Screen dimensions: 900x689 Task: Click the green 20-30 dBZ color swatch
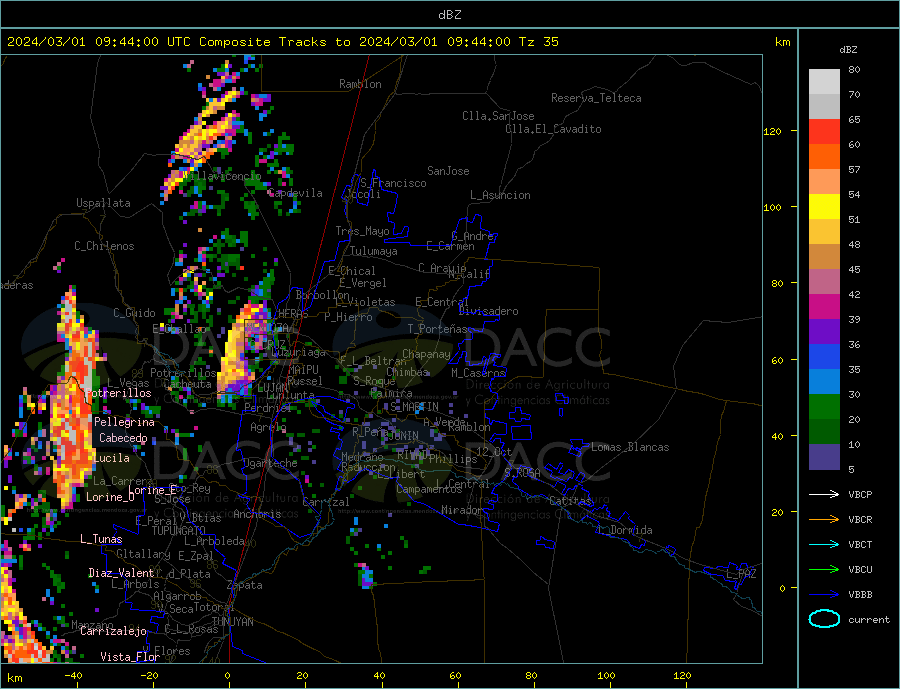point(824,407)
